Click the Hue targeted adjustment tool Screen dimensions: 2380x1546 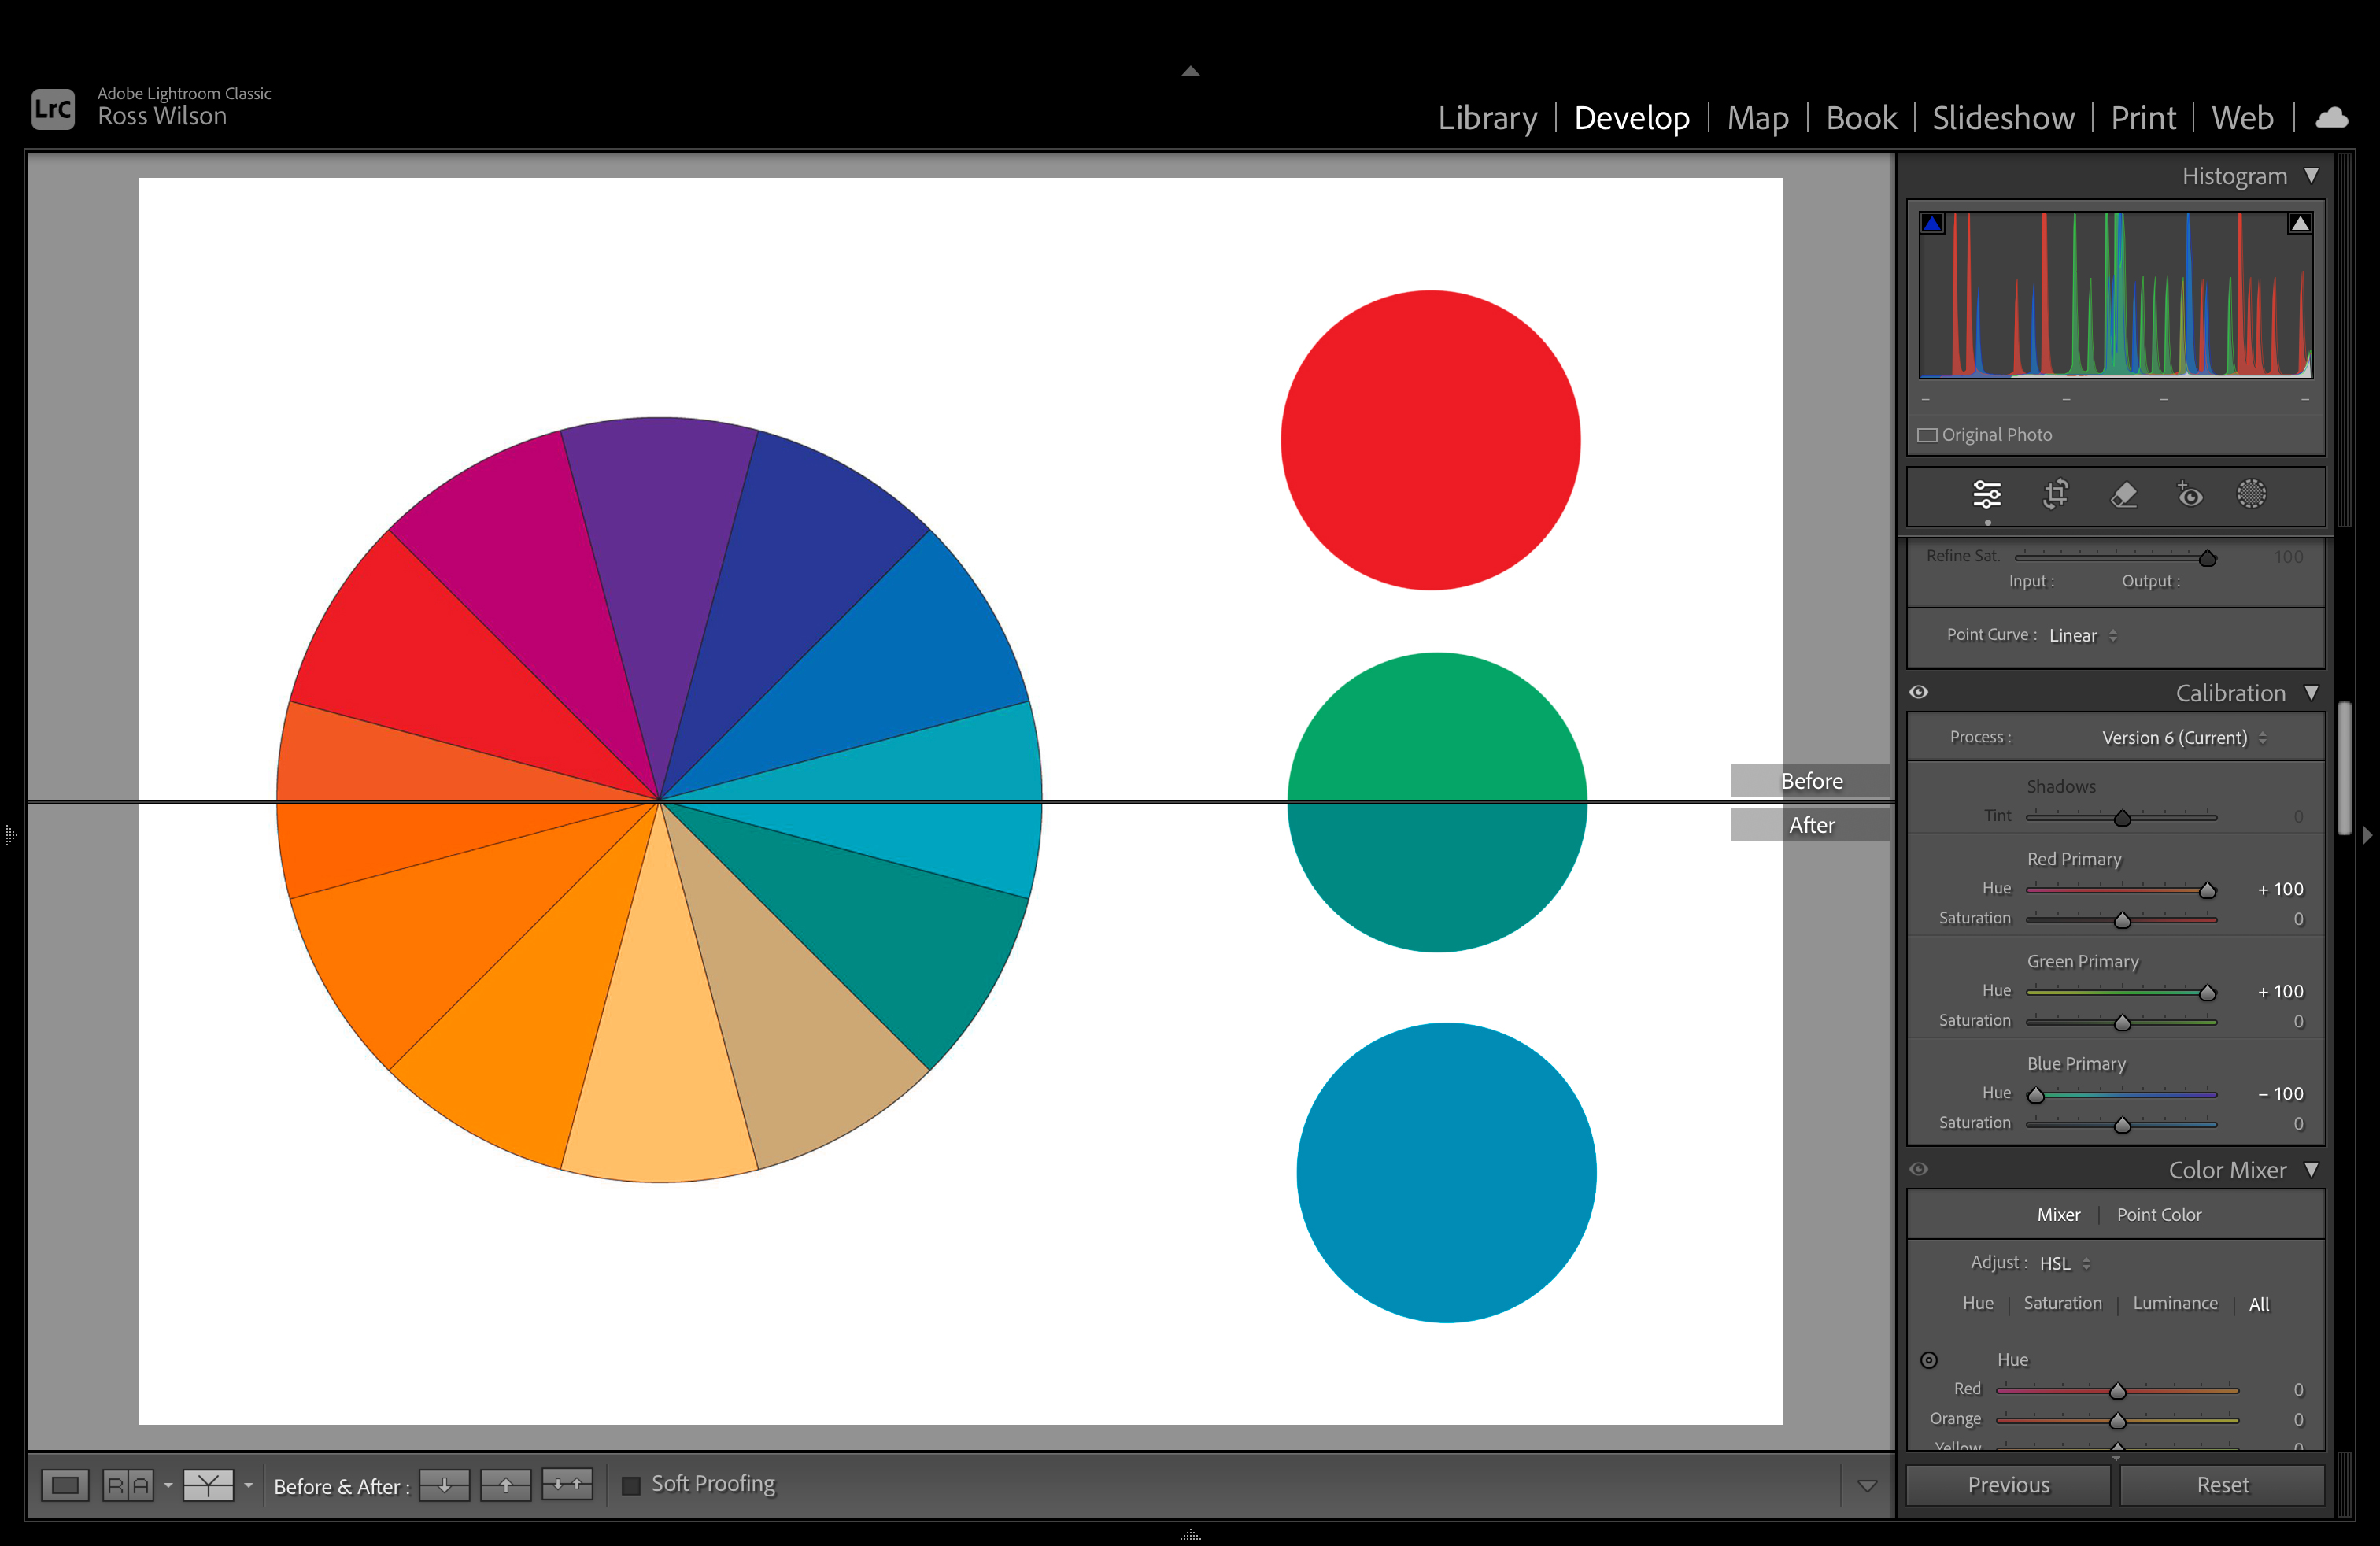(1929, 1360)
